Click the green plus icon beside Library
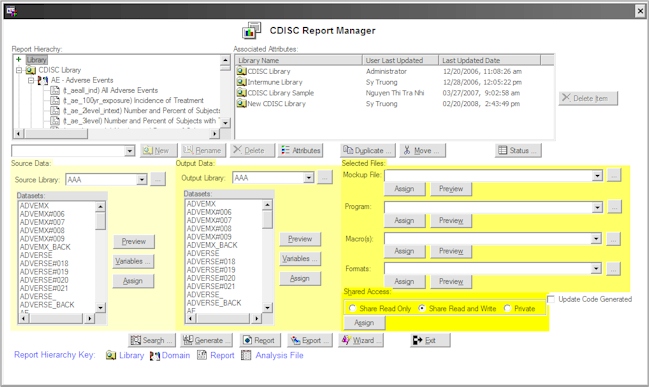 (x=18, y=60)
